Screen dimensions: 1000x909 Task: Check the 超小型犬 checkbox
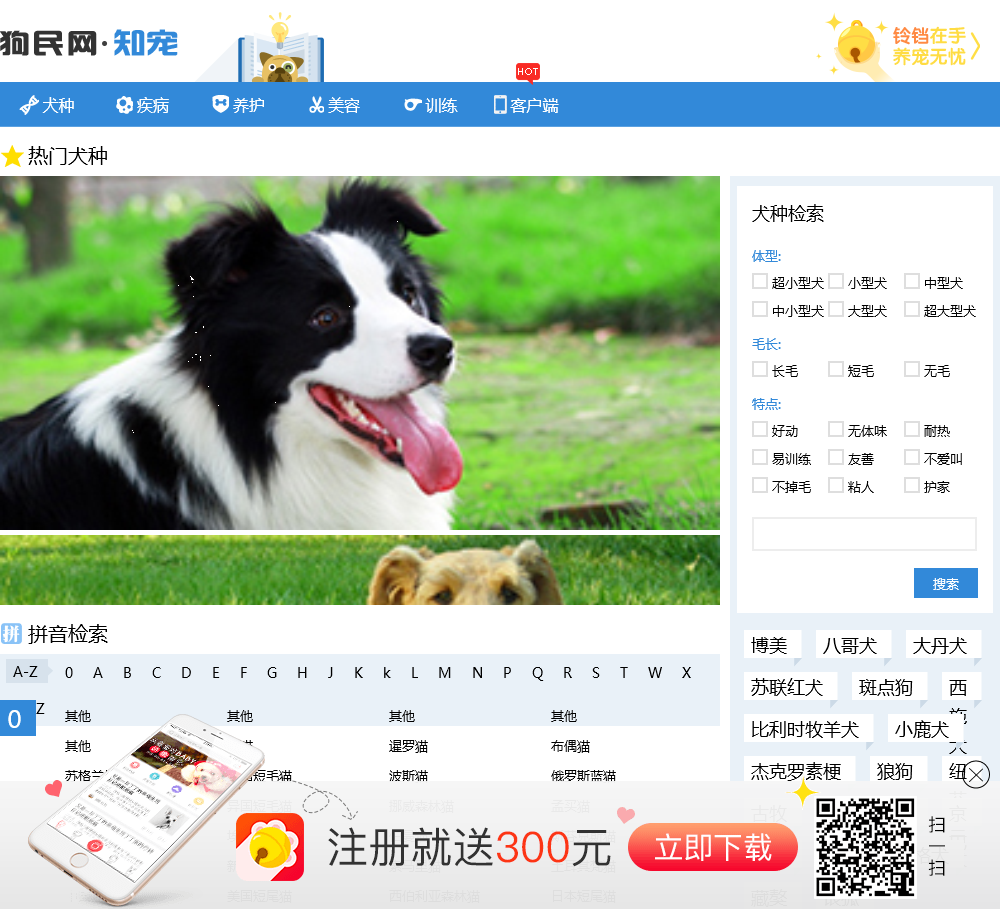tap(760, 281)
